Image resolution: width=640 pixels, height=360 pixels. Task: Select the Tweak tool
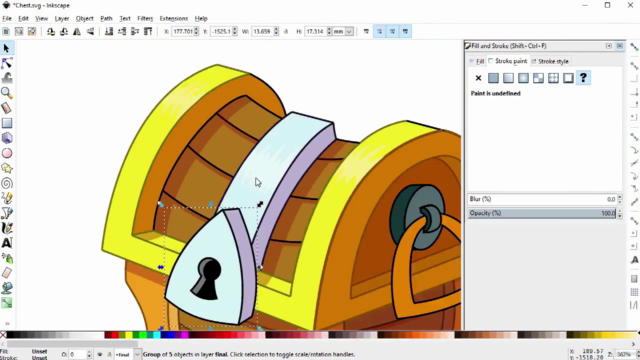(7, 78)
